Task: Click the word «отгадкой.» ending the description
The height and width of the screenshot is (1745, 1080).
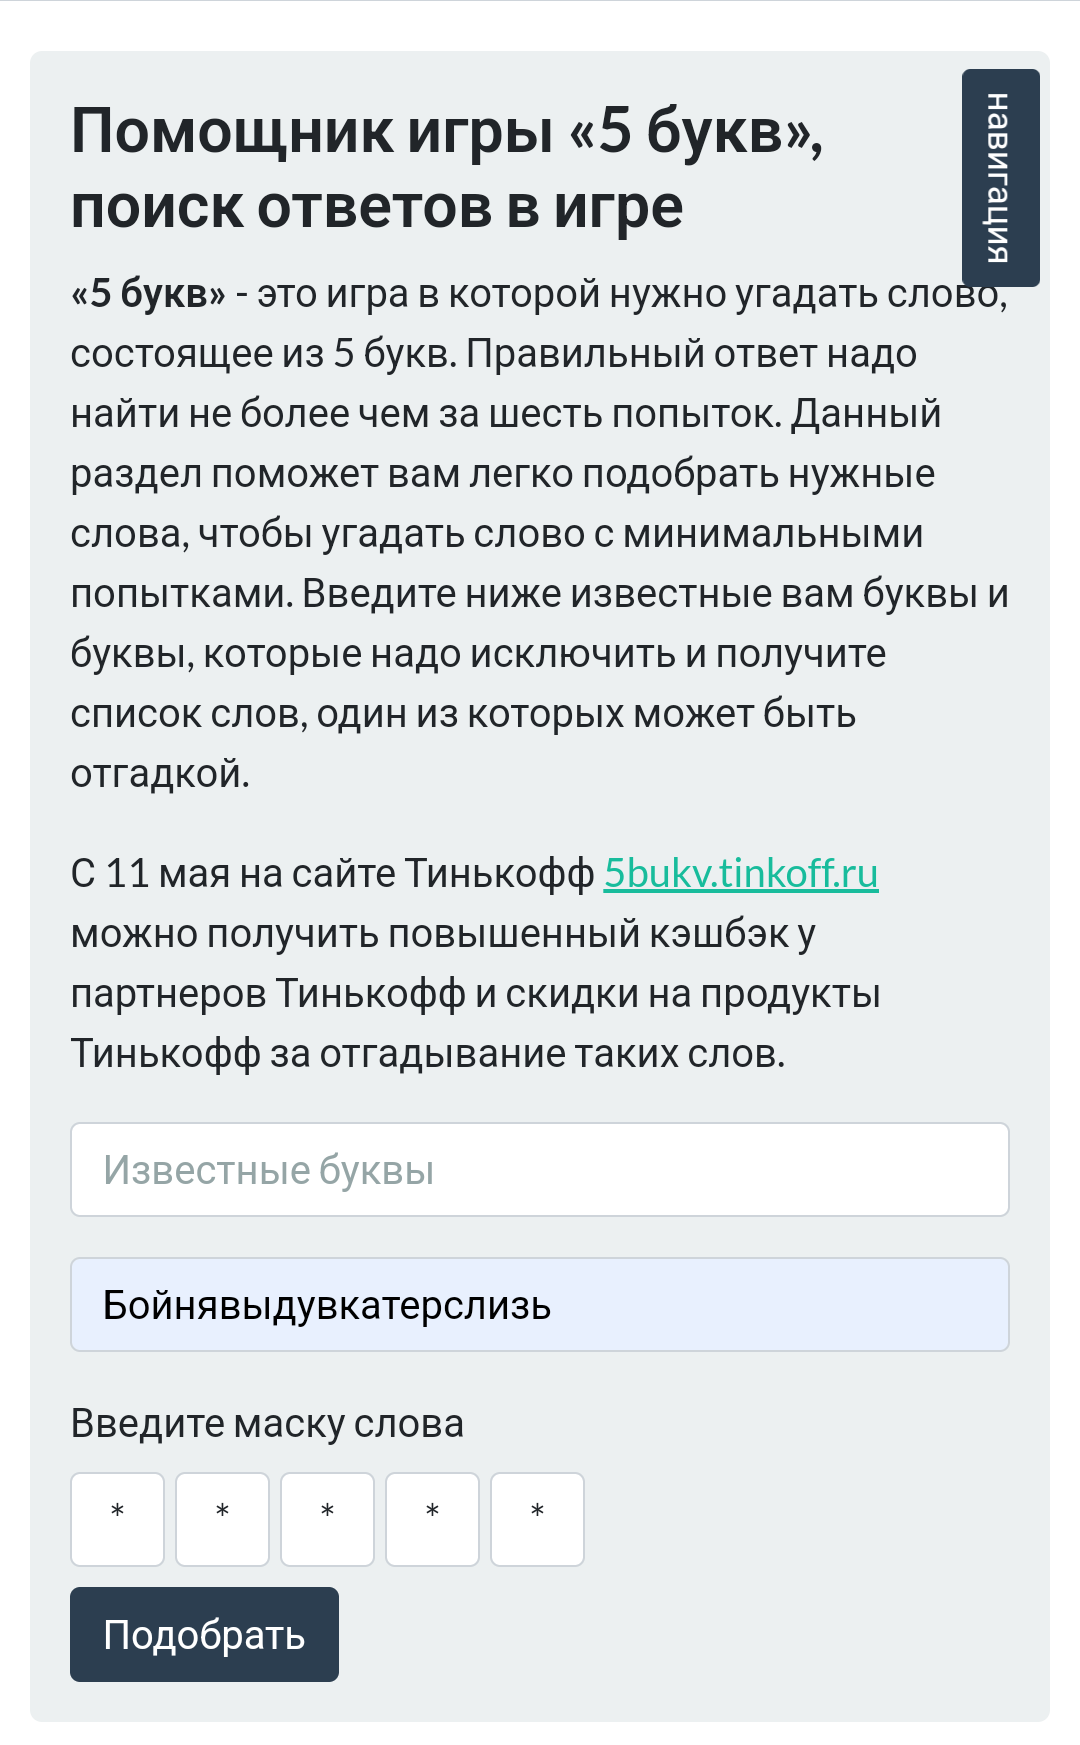Action: [x=160, y=773]
